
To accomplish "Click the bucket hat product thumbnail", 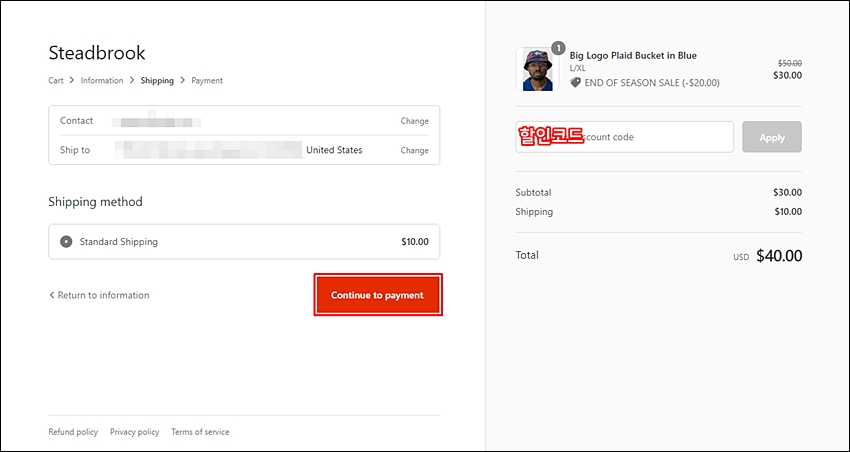I will (x=537, y=69).
